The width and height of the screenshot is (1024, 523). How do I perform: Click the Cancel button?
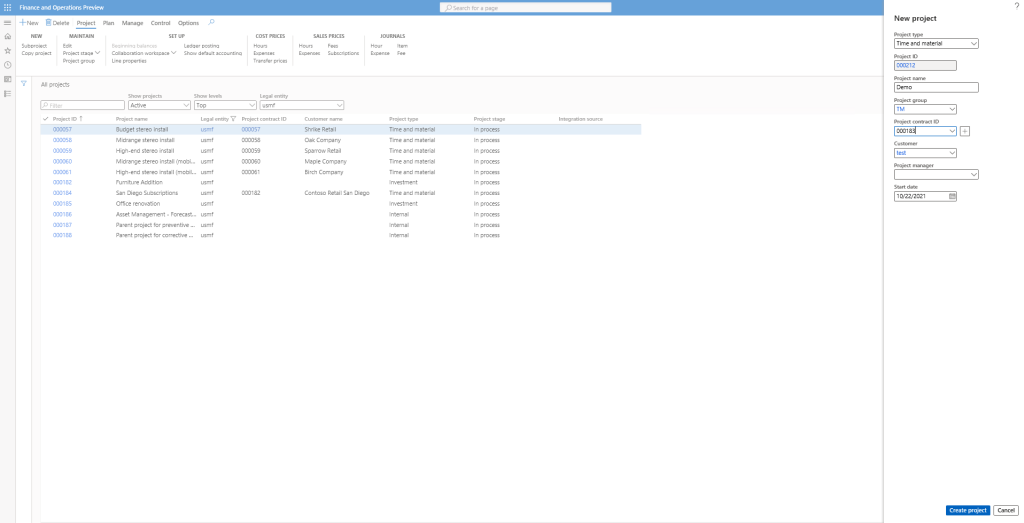[1006, 510]
